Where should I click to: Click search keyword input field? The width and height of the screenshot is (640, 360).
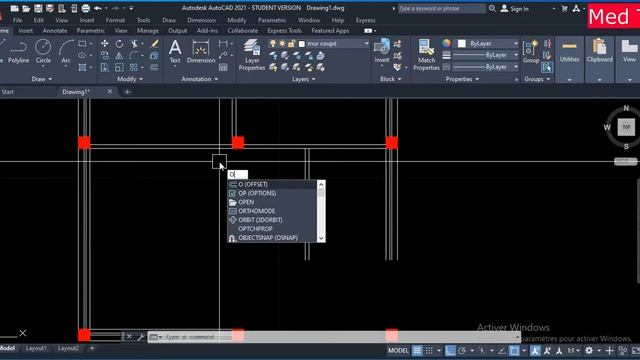pos(441,9)
